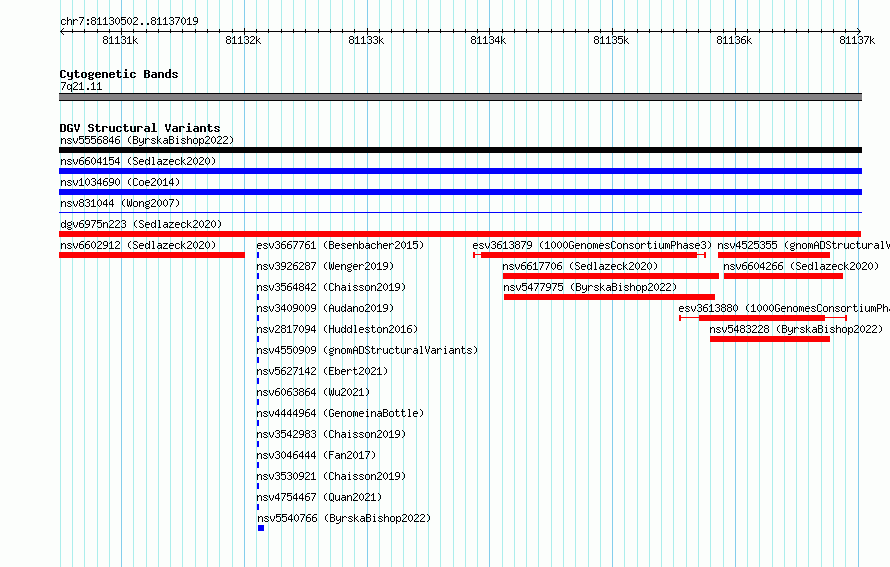Click the red esv3613879 variant bar
This screenshot has height=567, width=890.
589,255
